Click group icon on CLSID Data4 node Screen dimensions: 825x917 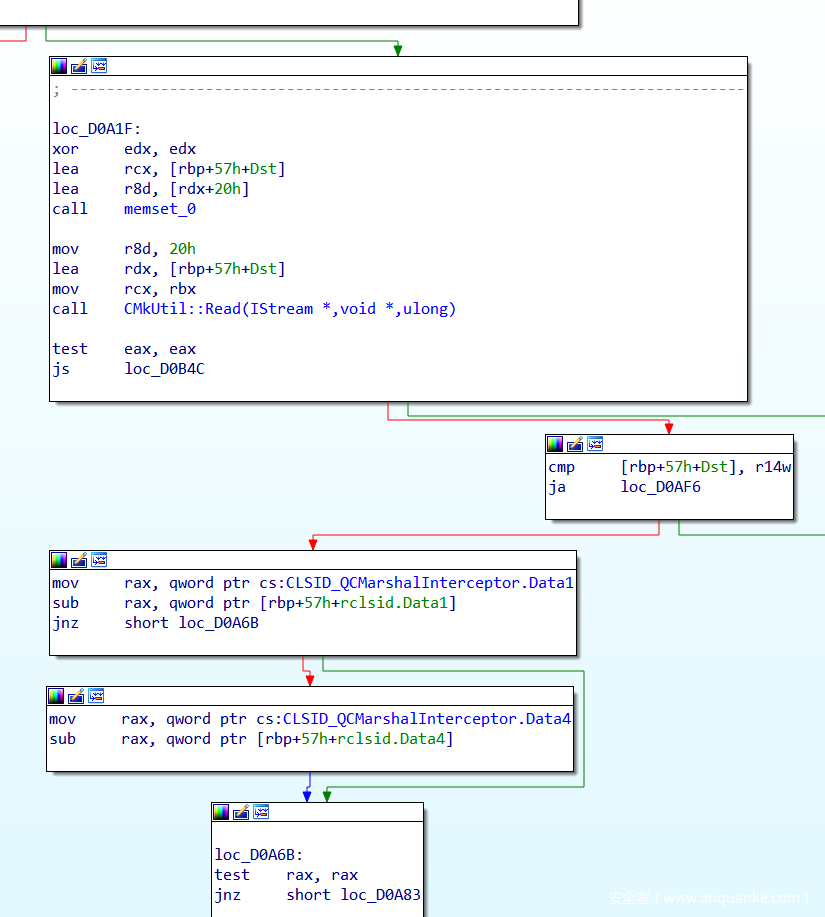[x=96, y=696]
